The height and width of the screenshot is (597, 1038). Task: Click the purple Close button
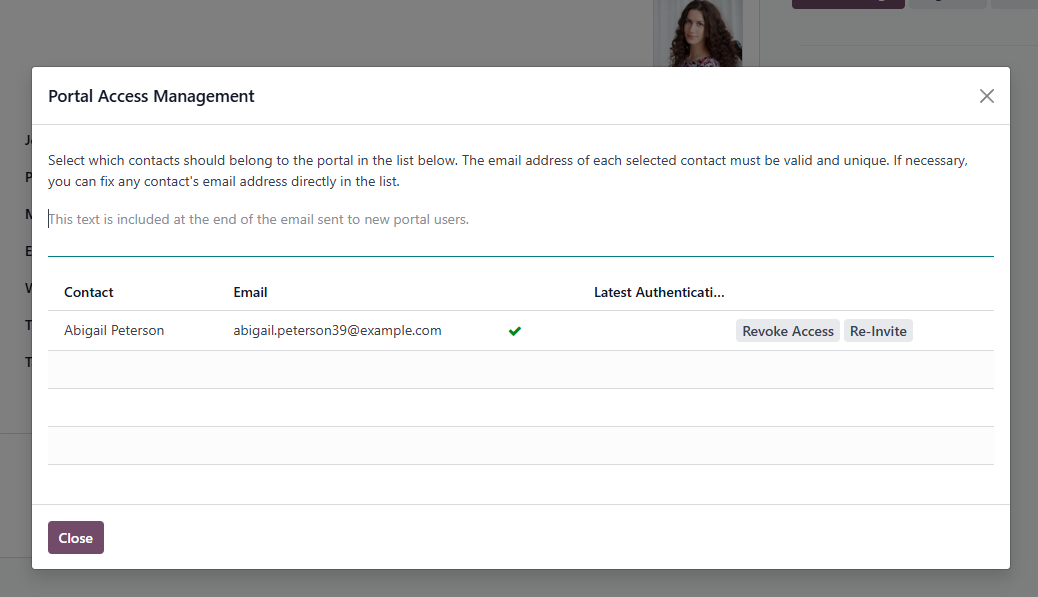75,537
